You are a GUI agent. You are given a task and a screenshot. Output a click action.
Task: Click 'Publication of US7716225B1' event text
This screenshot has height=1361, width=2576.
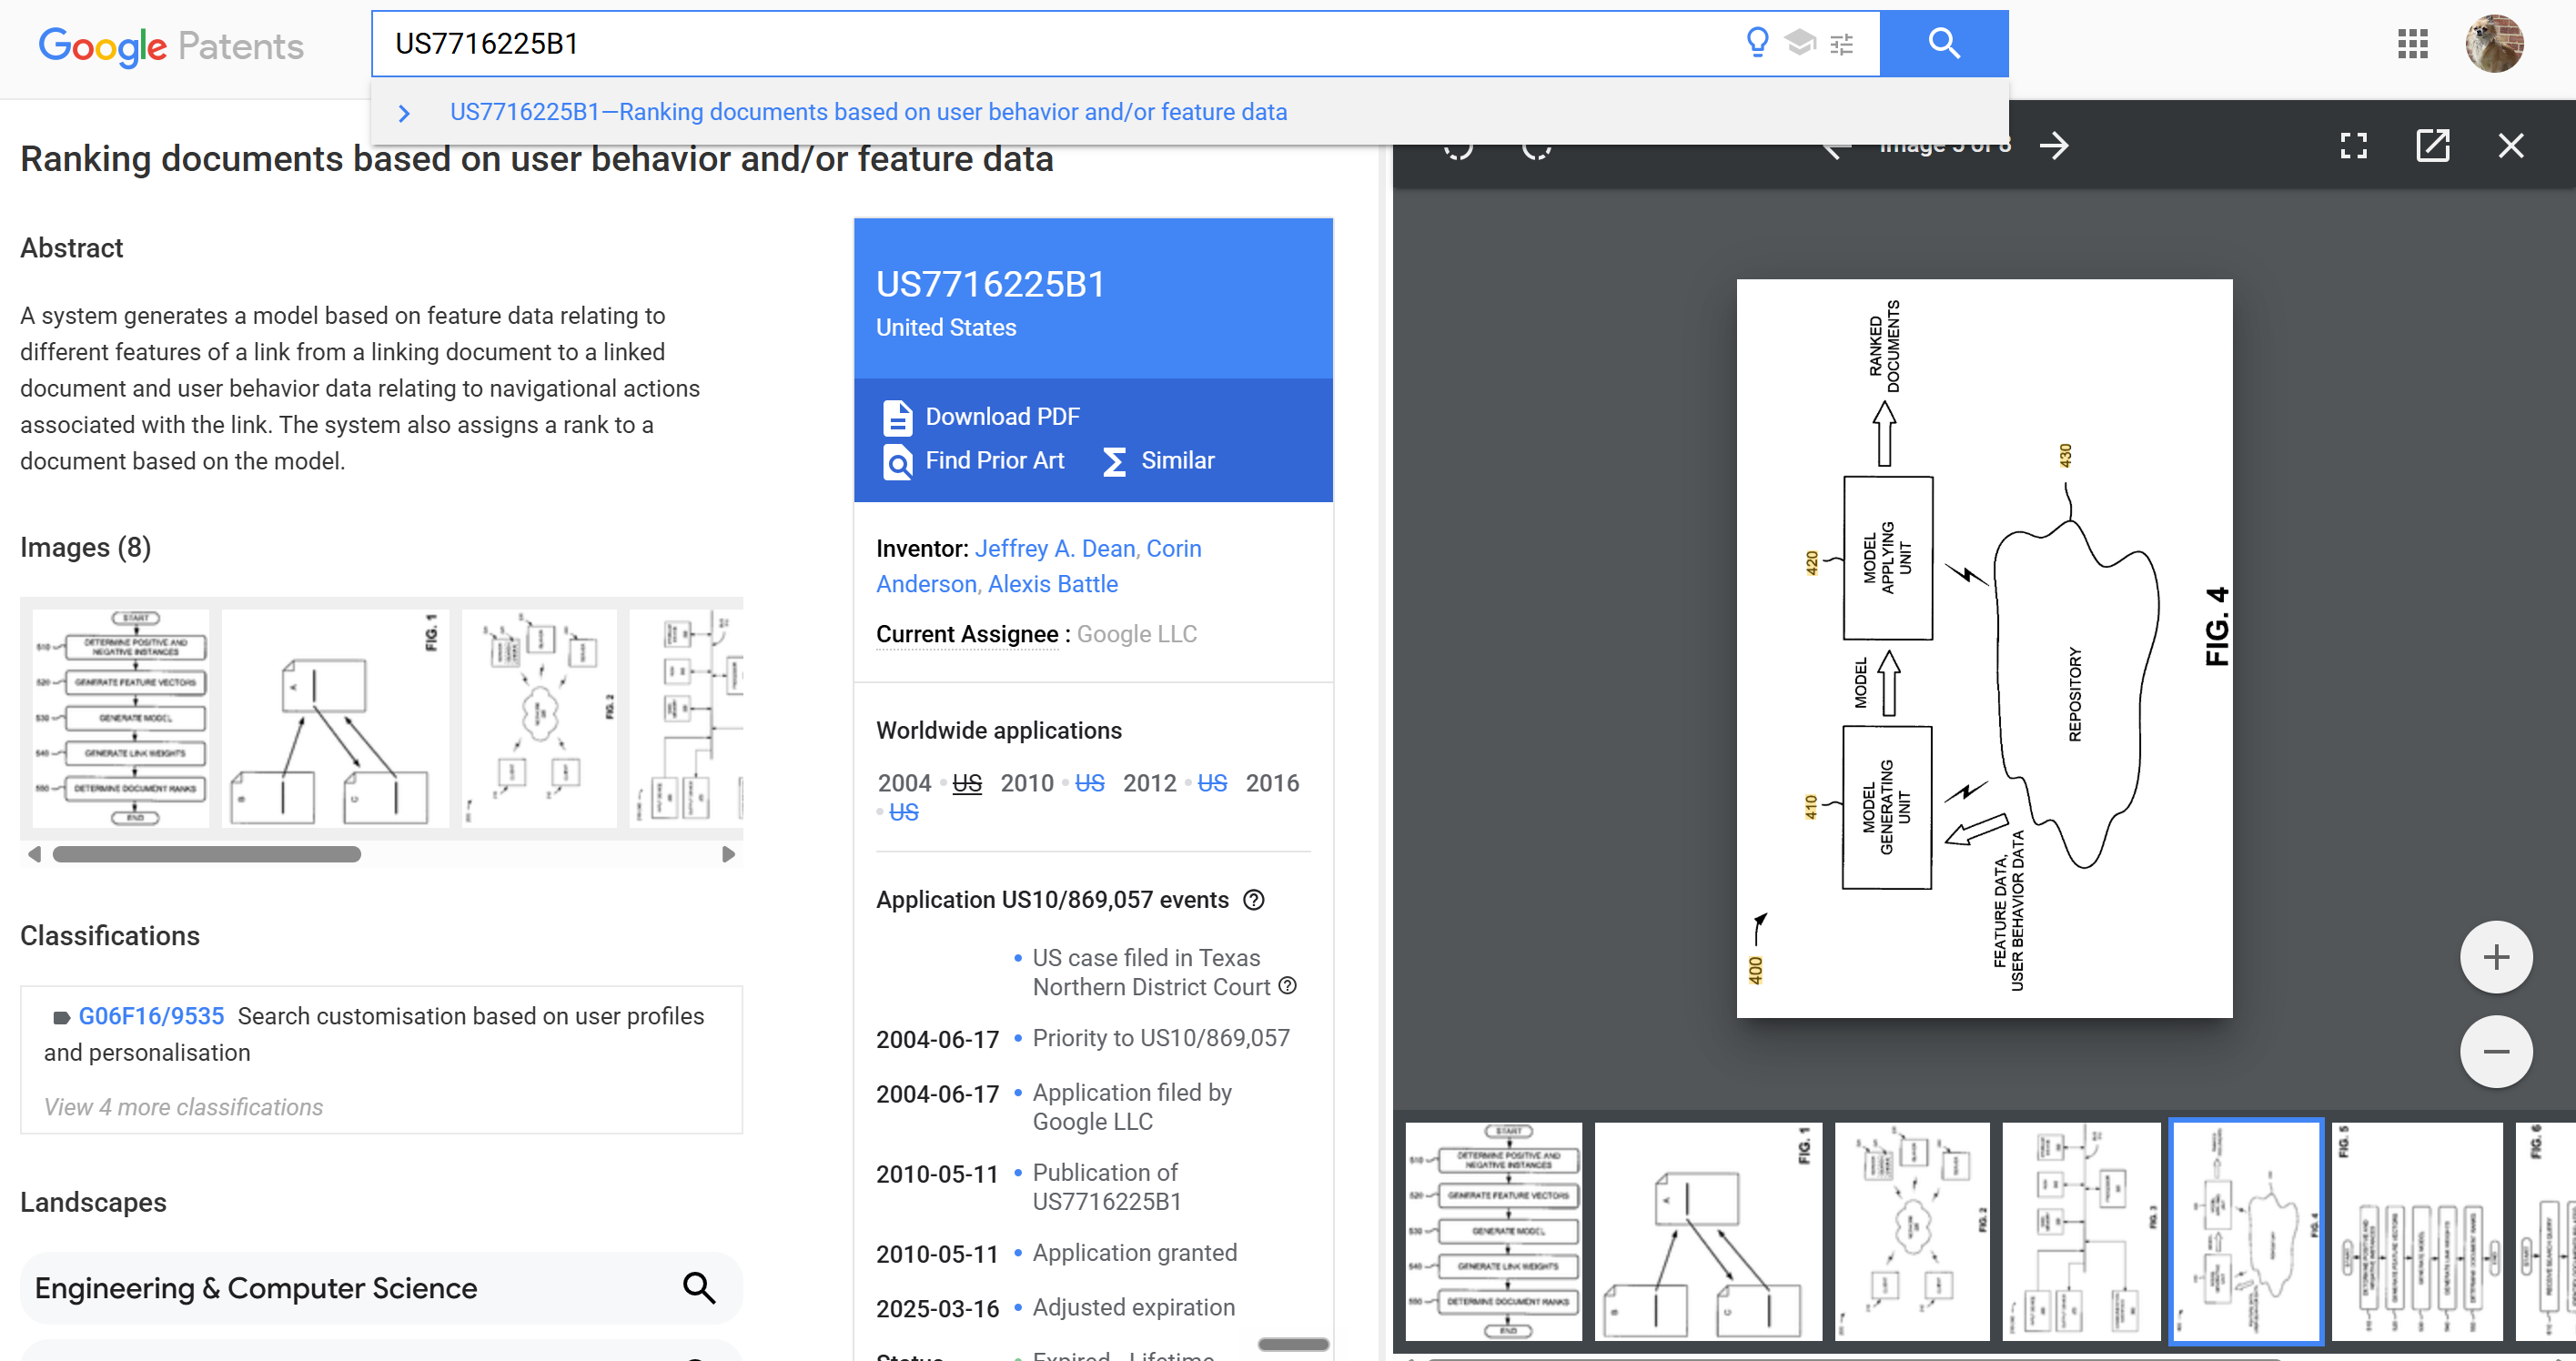tap(1107, 1187)
